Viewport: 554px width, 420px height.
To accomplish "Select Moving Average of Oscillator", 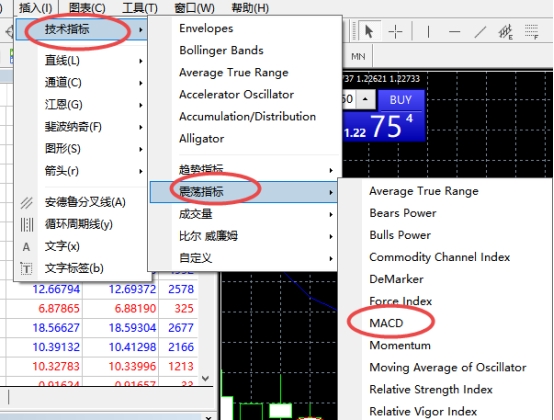I will click(448, 367).
